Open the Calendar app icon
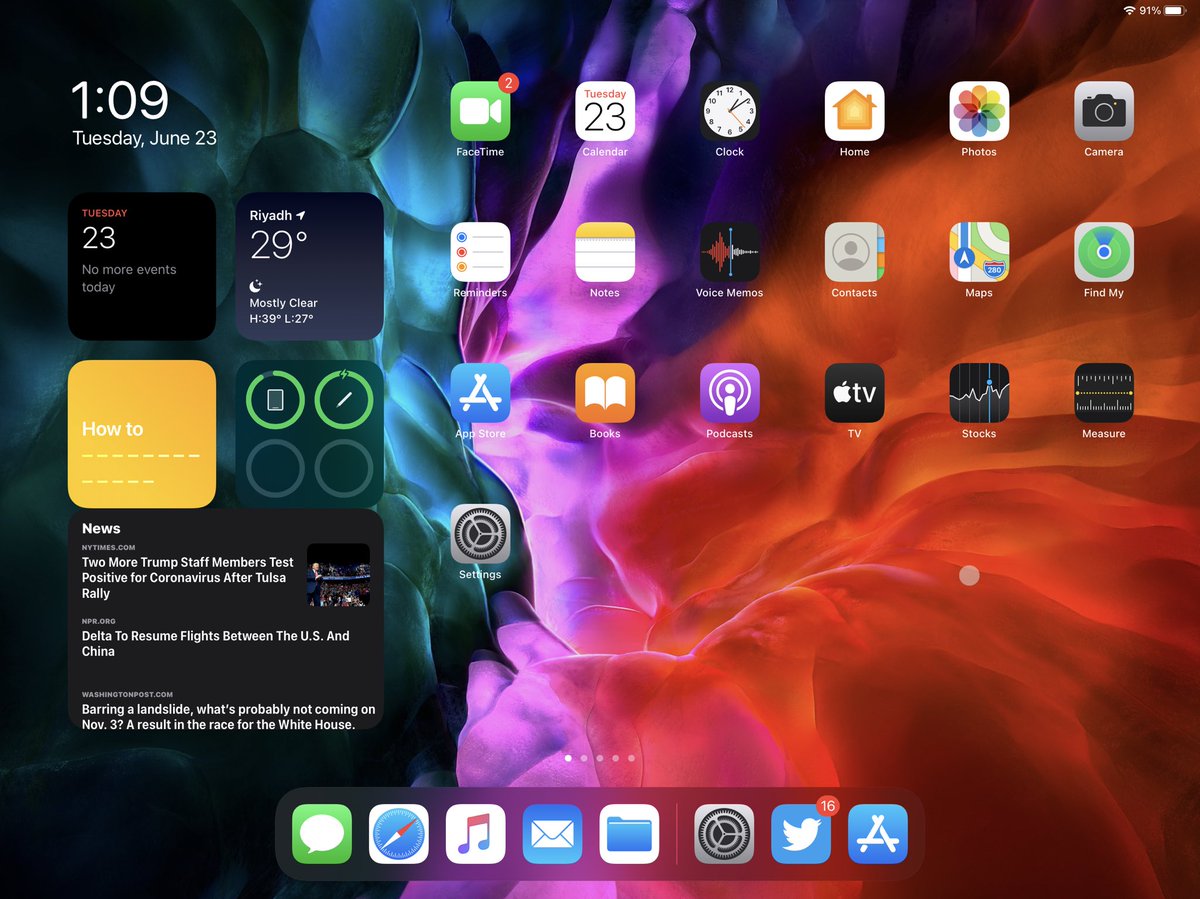 click(605, 111)
